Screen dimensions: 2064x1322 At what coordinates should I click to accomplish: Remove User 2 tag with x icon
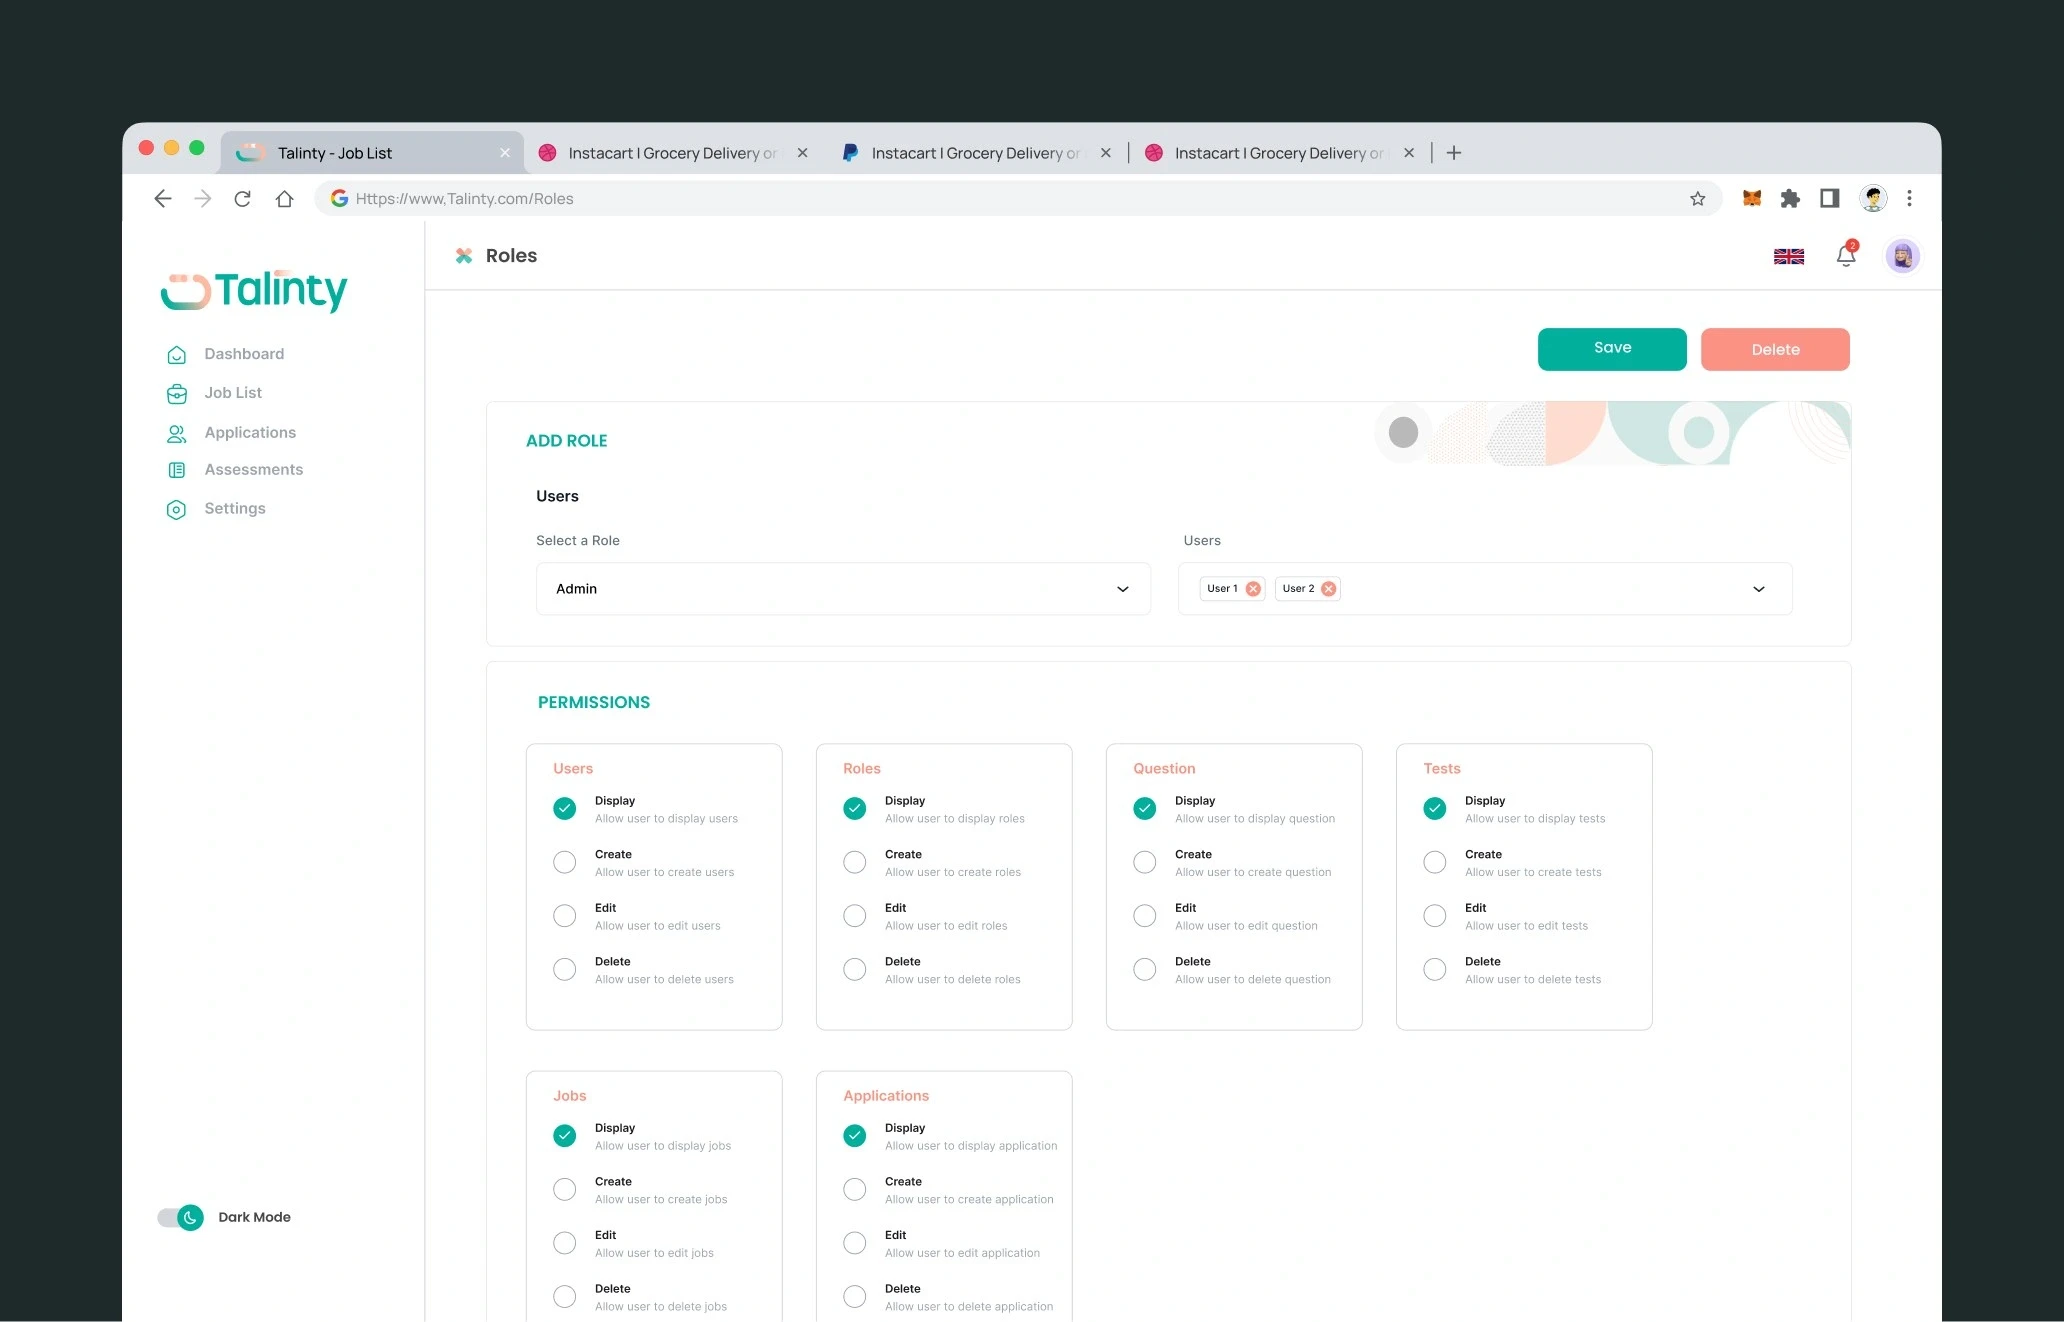[x=1328, y=589]
